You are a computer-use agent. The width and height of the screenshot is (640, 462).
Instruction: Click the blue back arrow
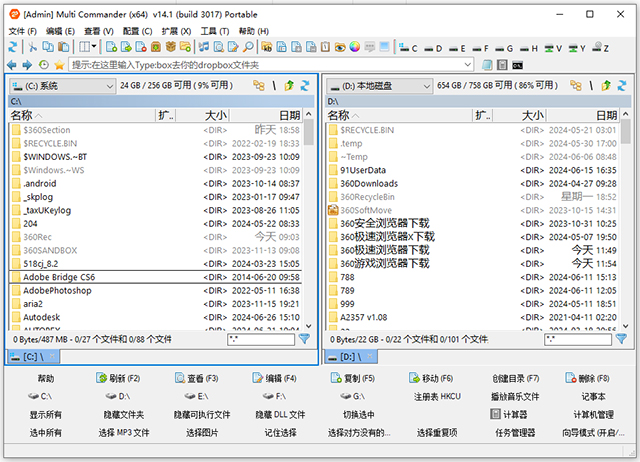(x=12, y=65)
